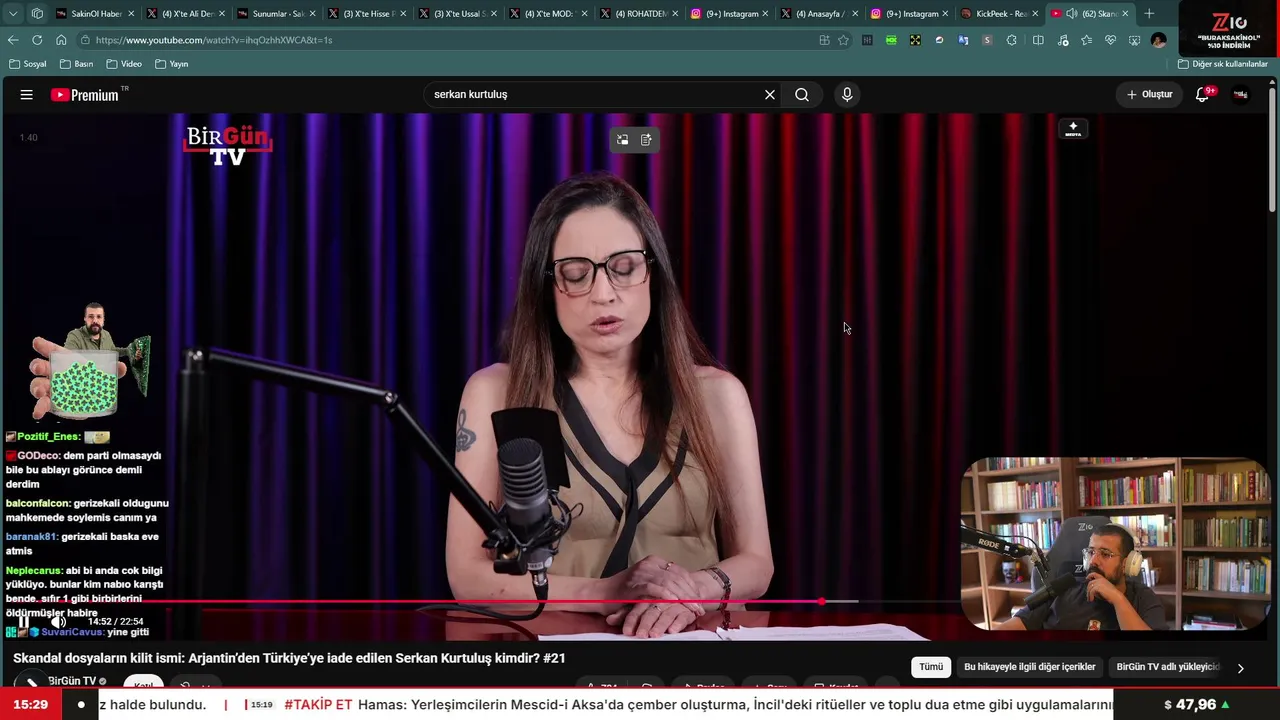Open the tab search dropdown arrow

pyautogui.click(x=13, y=14)
